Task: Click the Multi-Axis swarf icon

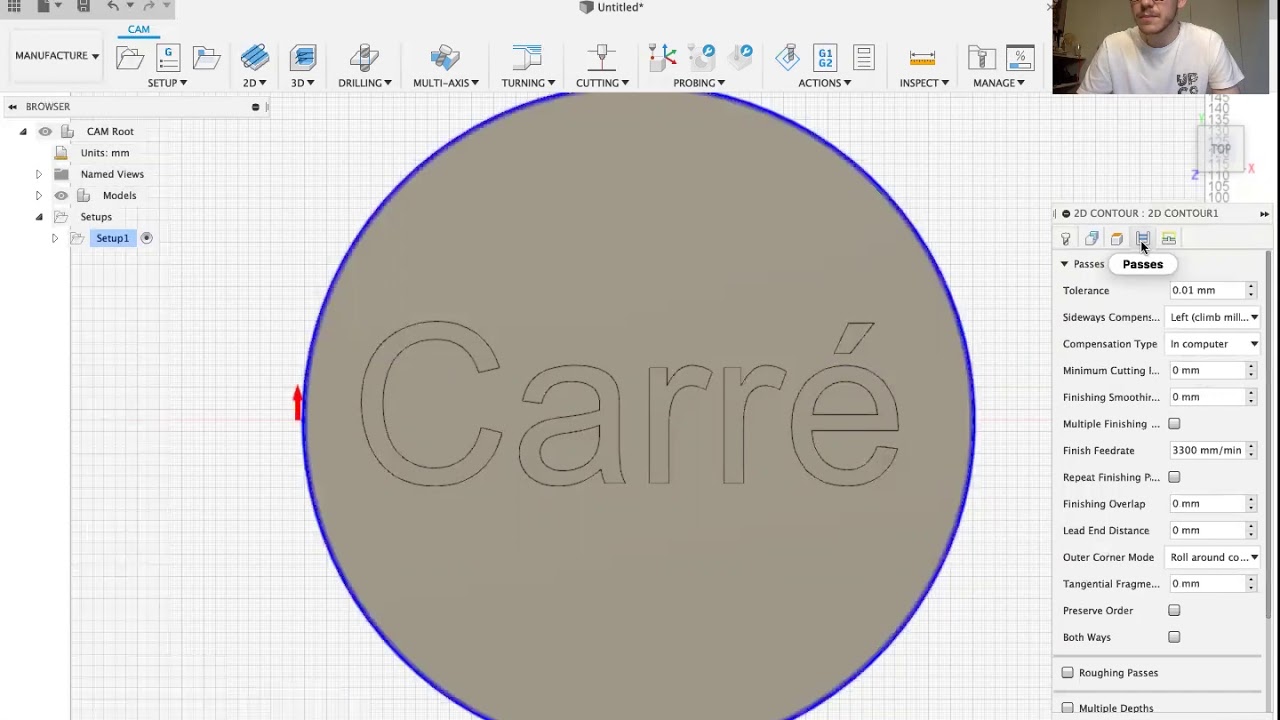Action: pos(445,57)
